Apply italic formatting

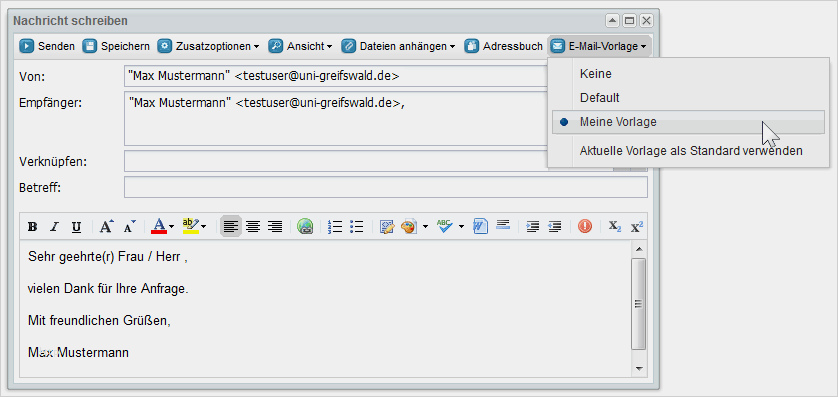click(54, 227)
